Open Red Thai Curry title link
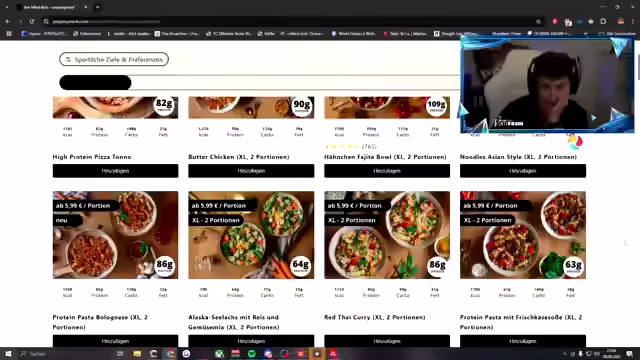 375,317
